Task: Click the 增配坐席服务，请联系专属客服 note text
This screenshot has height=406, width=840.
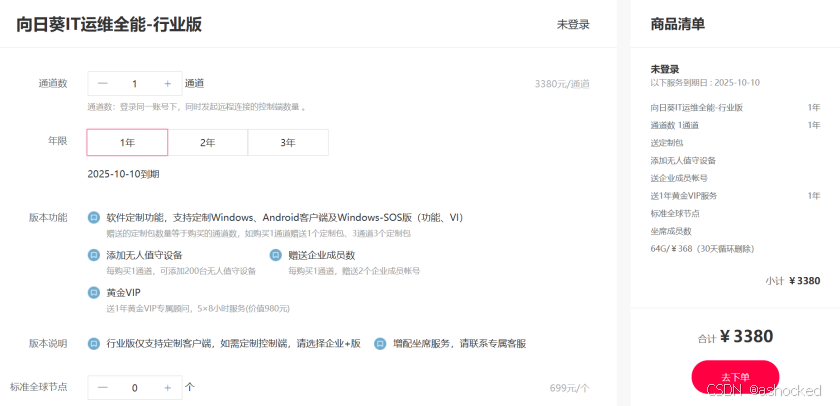Action: point(460,343)
